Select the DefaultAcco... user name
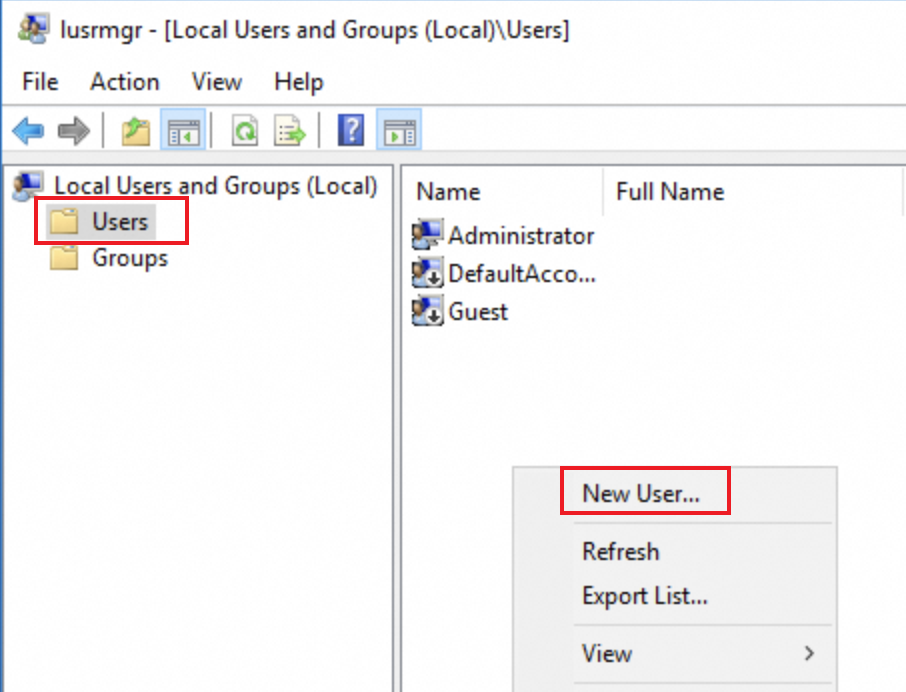Viewport: 906px width, 692px height. (x=522, y=273)
